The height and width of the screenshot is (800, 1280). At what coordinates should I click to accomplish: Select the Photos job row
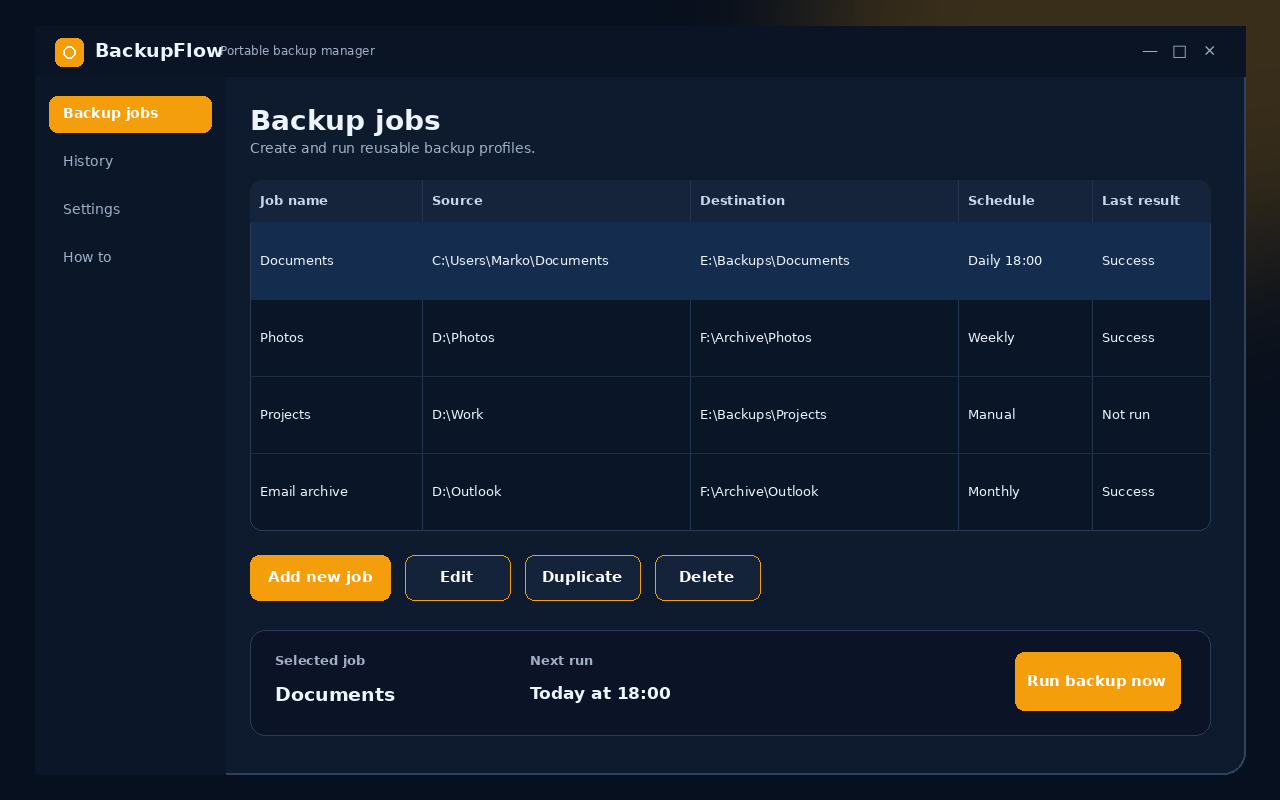coord(730,338)
